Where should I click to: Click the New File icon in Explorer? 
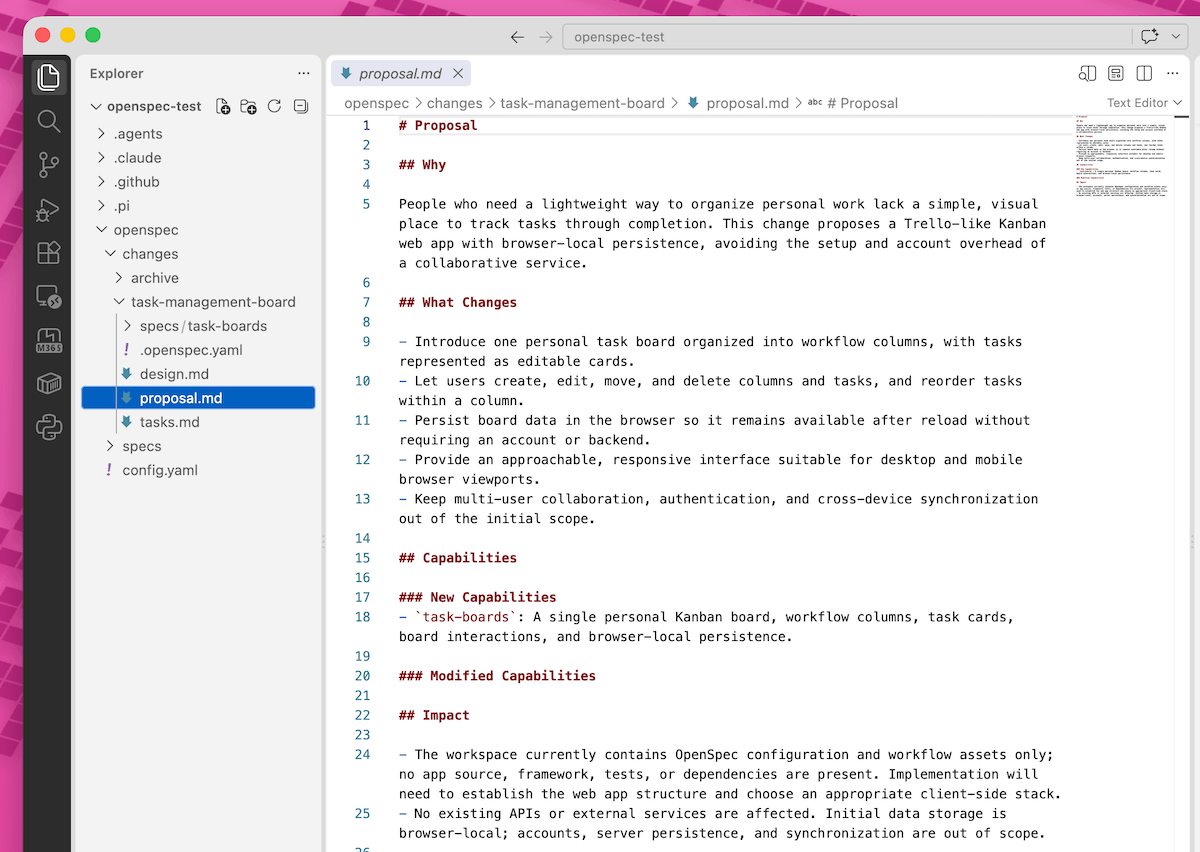pos(223,106)
